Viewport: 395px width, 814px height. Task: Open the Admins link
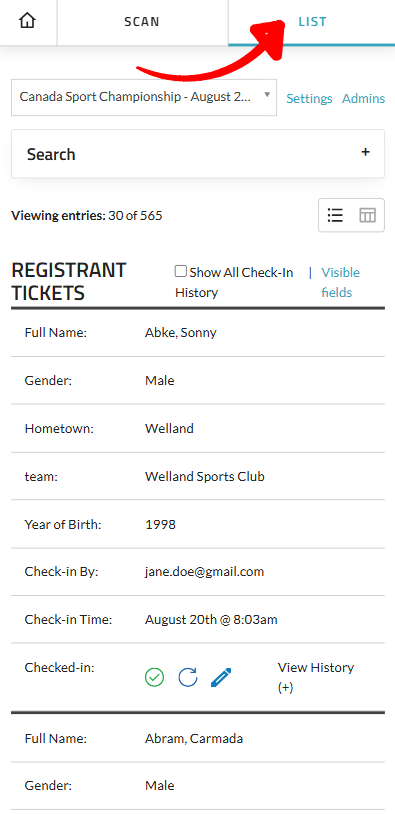(363, 99)
